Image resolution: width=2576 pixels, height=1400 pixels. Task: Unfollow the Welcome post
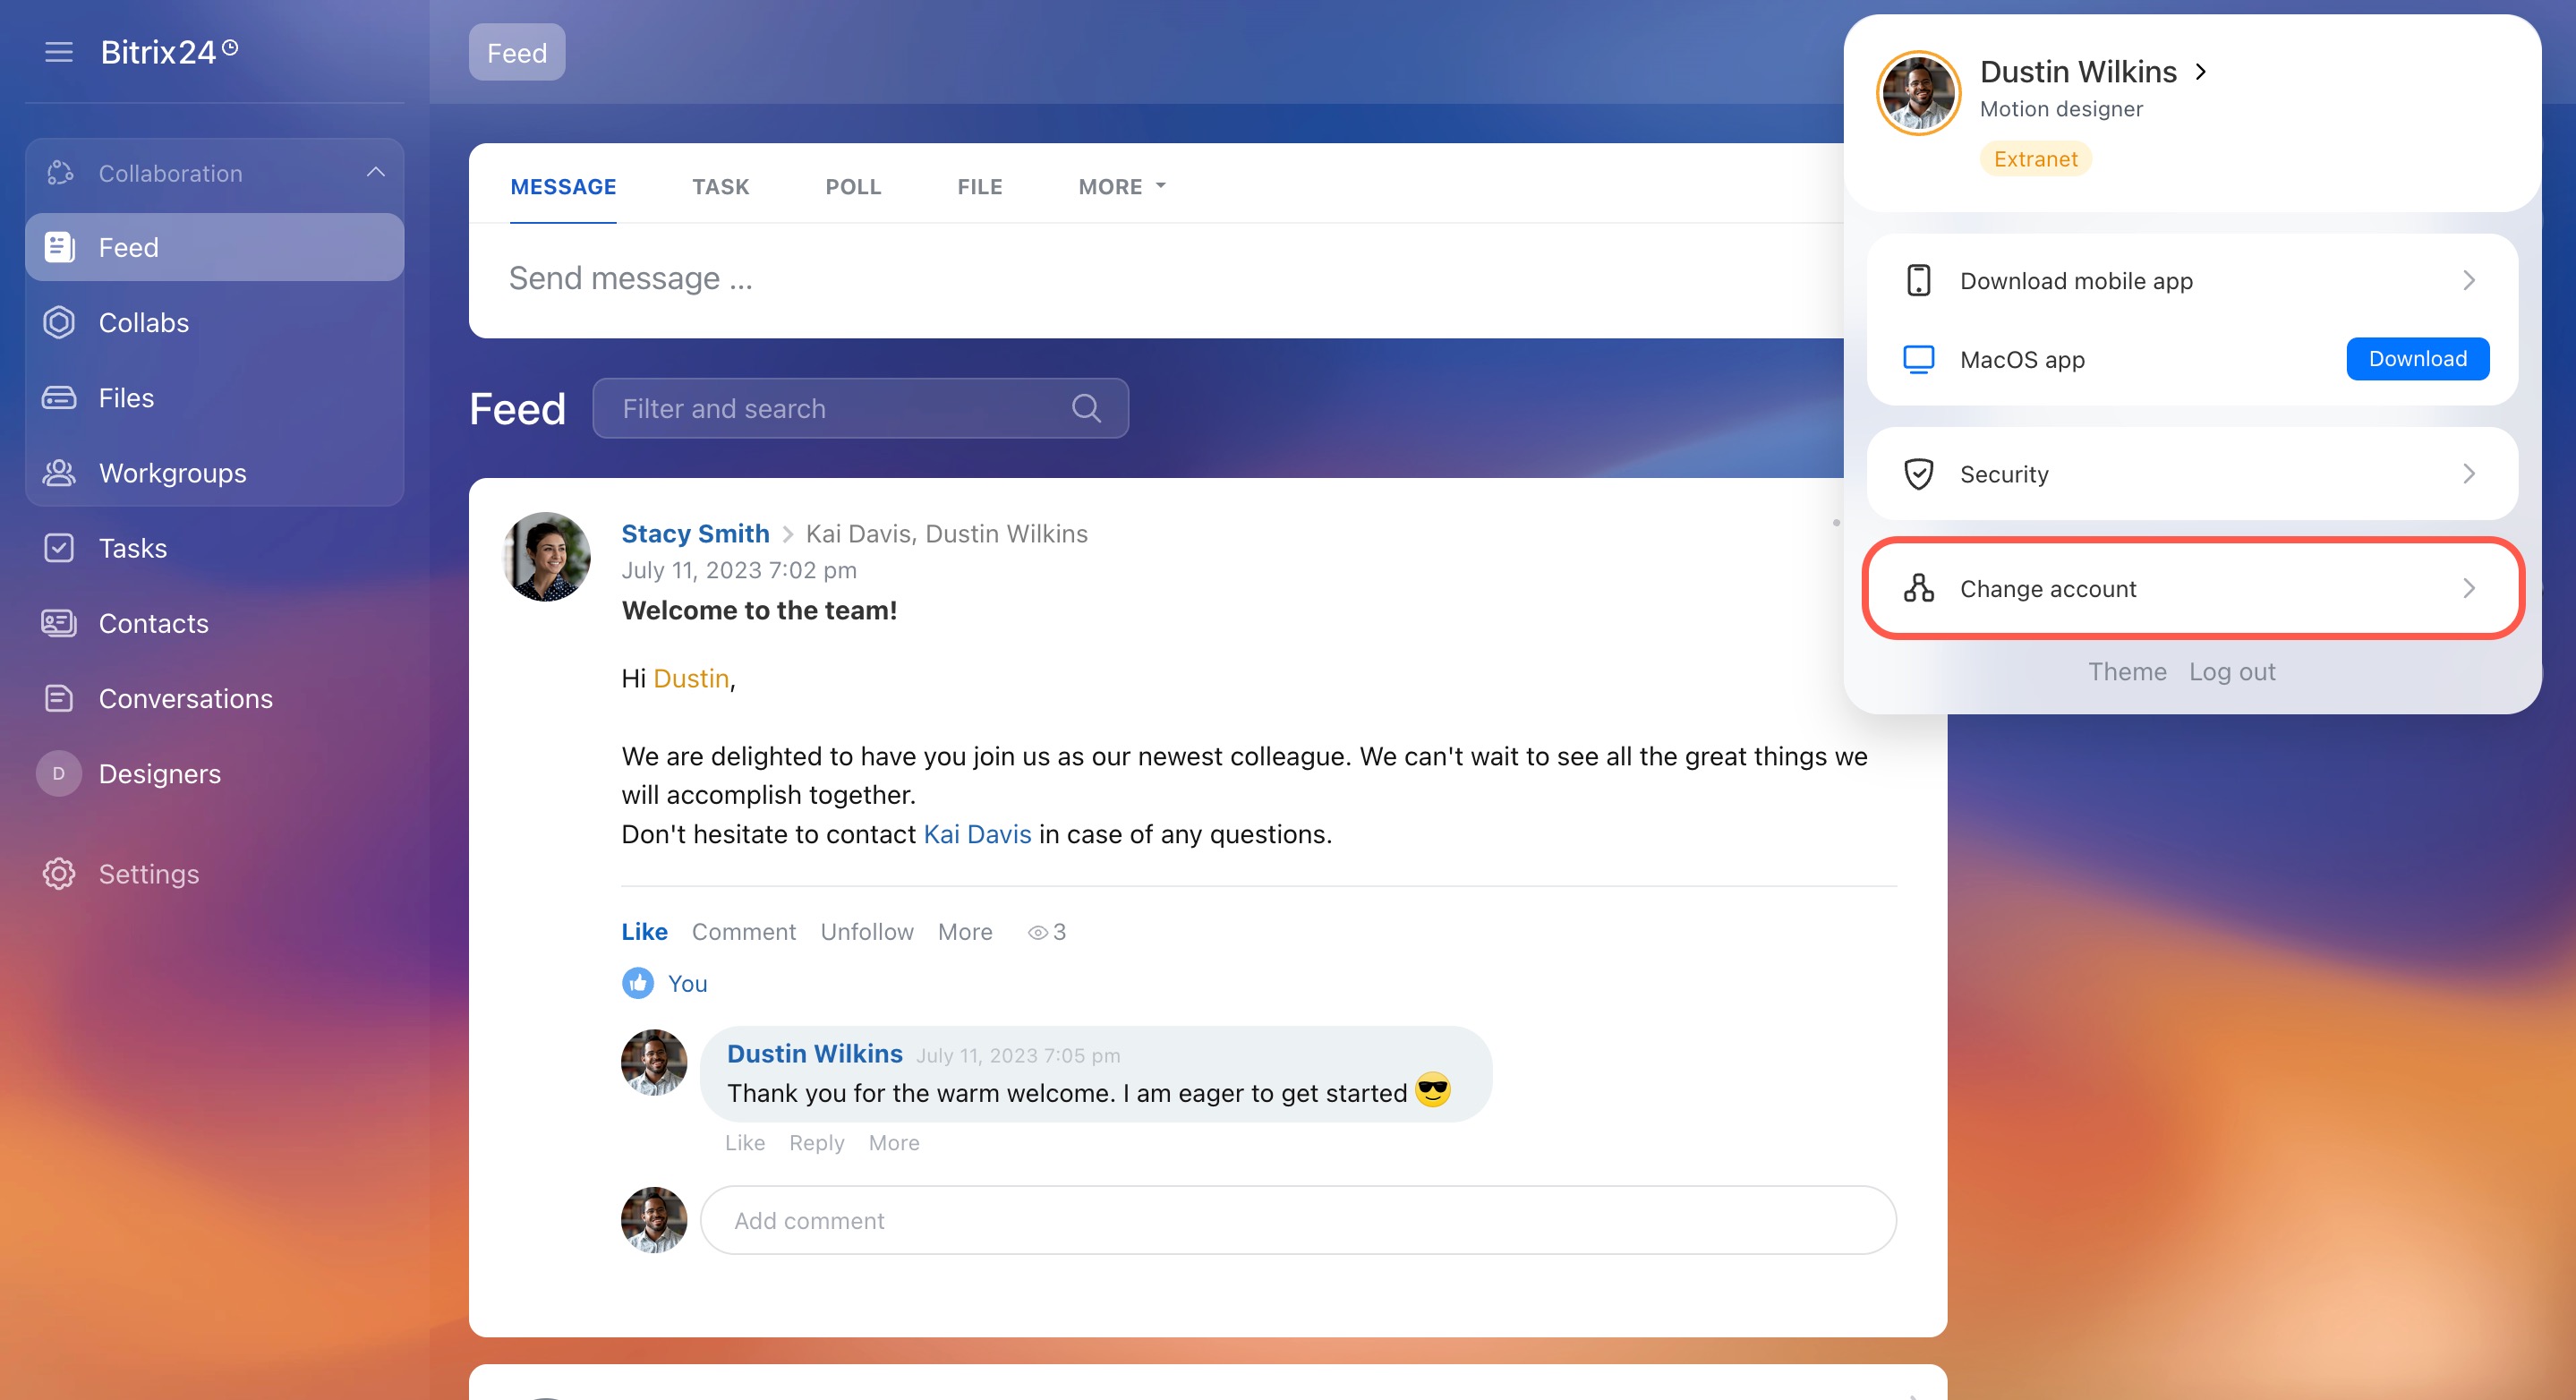867,932
